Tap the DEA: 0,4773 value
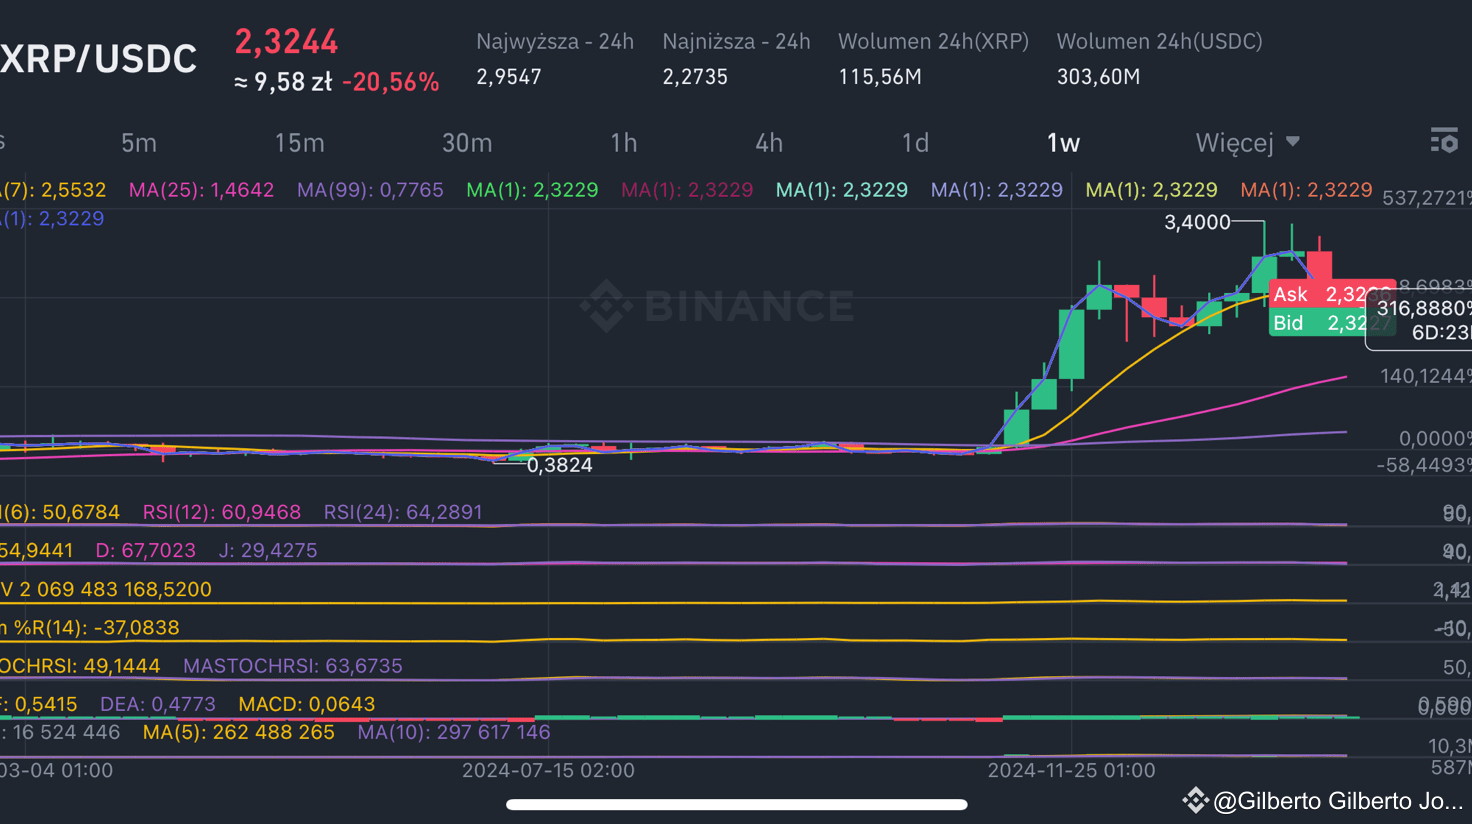Image resolution: width=1472 pixels, height=824 pixels. pos(158,704)
